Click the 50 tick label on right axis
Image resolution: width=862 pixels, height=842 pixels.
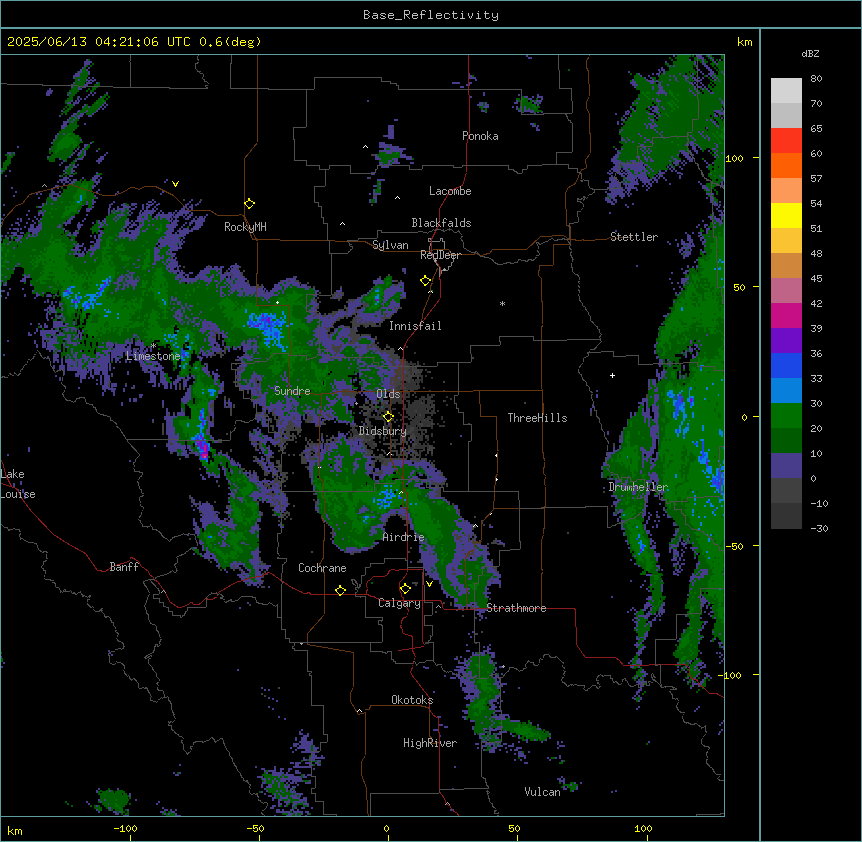point(739,287)
